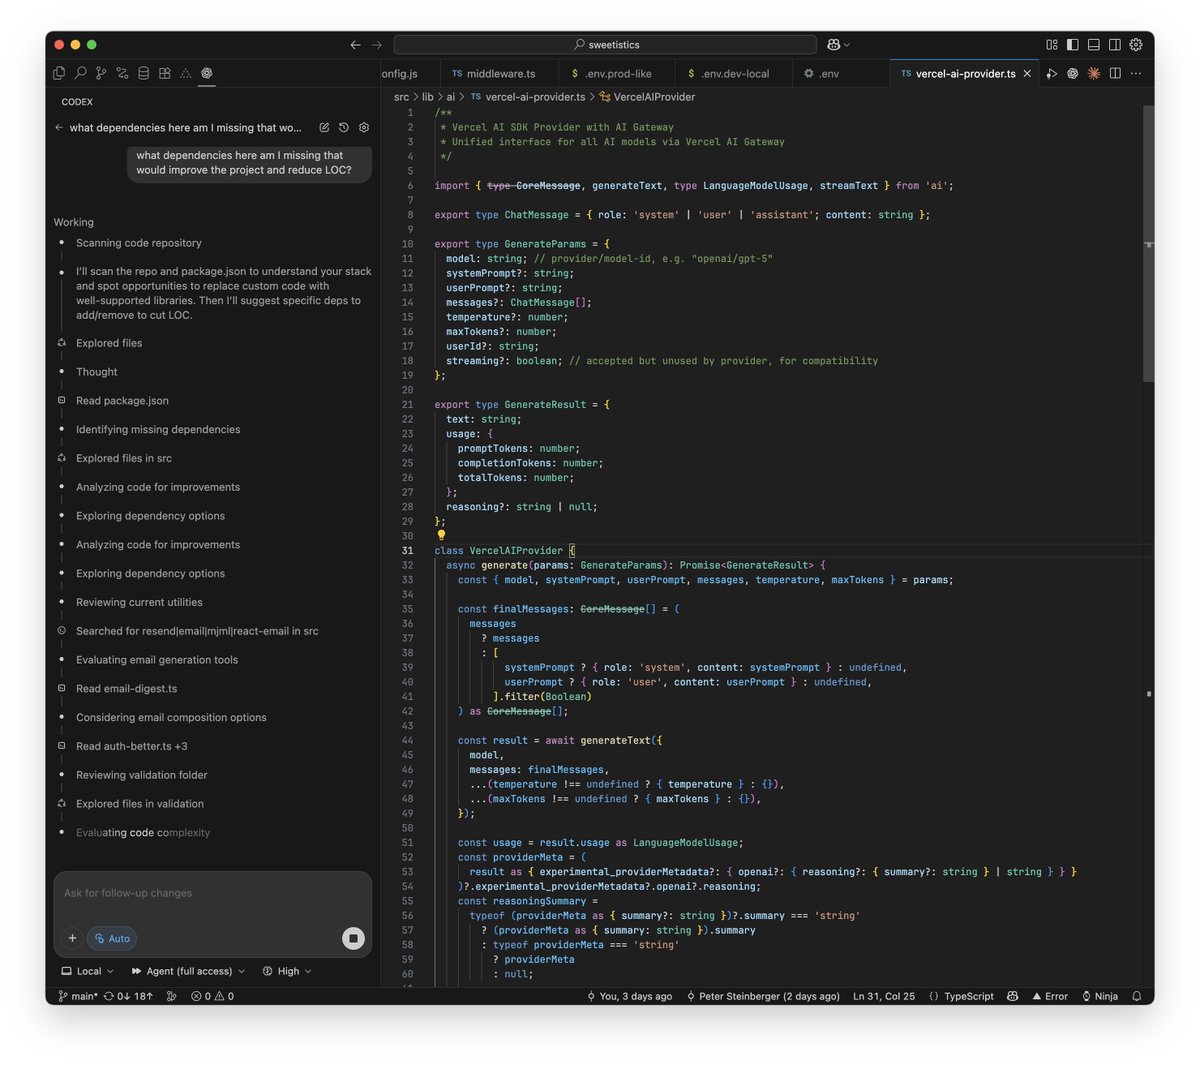Click the Error status bar item
1200x1065 pixels.
[1050, 996]
